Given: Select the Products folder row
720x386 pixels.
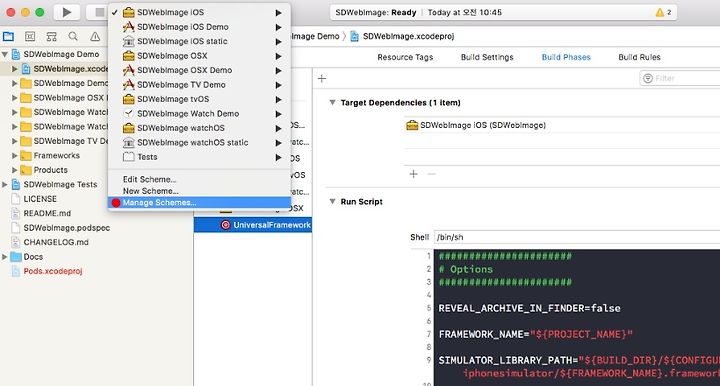Looking at the screenshot, I should coord(51,170).
